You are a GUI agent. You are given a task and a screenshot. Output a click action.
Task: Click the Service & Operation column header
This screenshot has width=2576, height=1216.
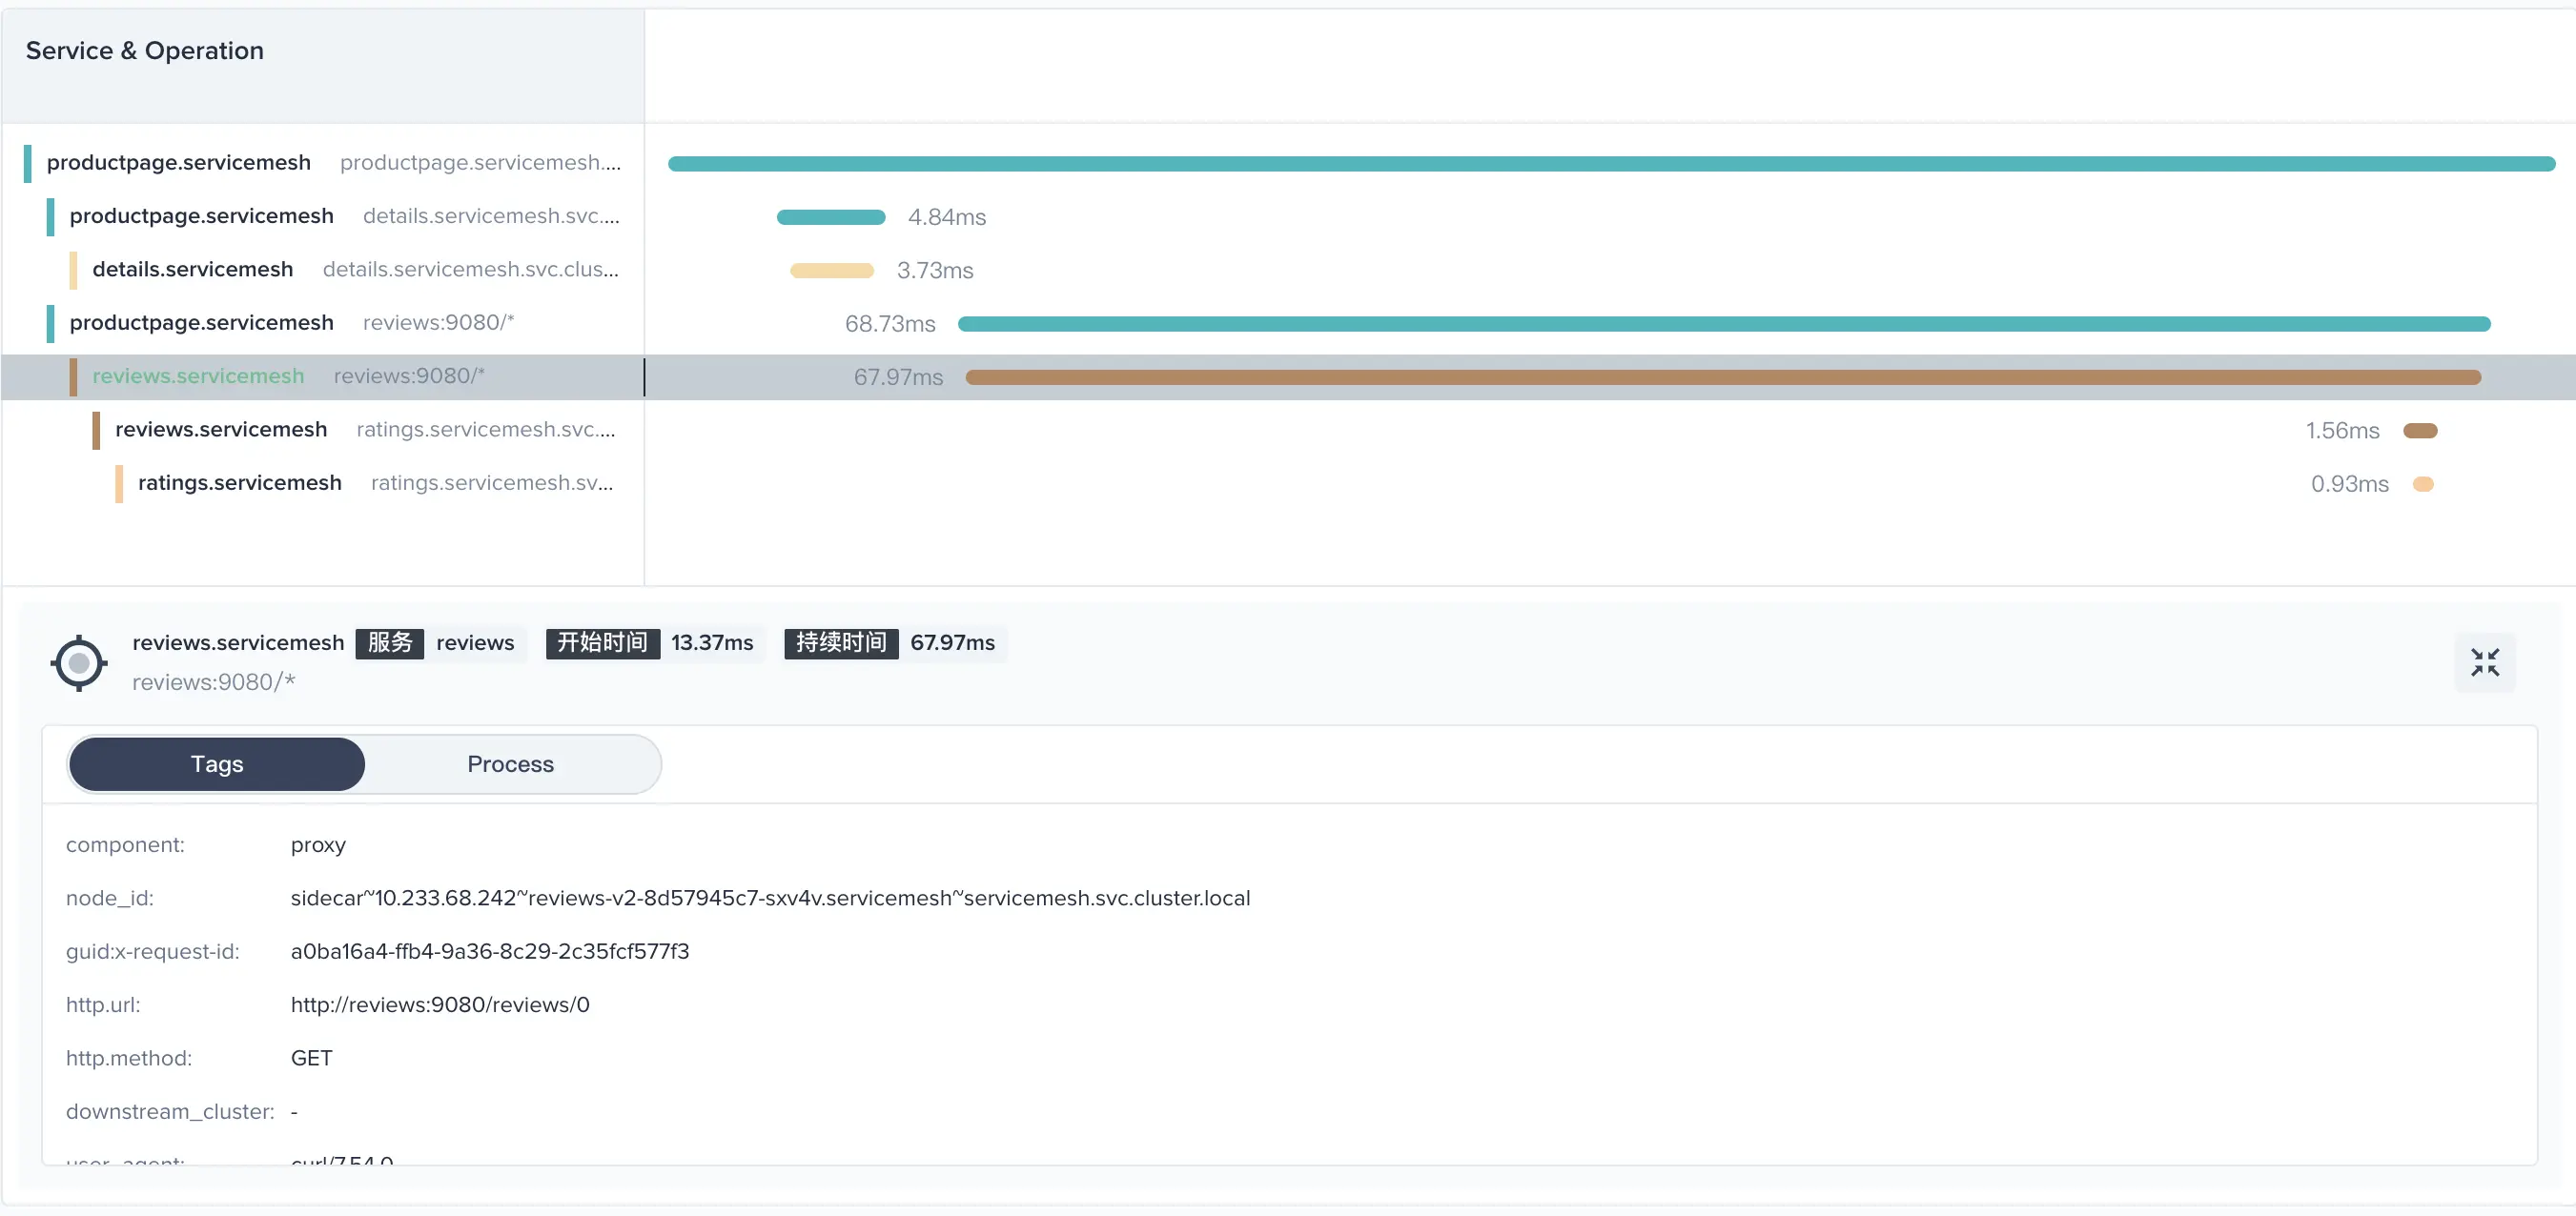145,51
